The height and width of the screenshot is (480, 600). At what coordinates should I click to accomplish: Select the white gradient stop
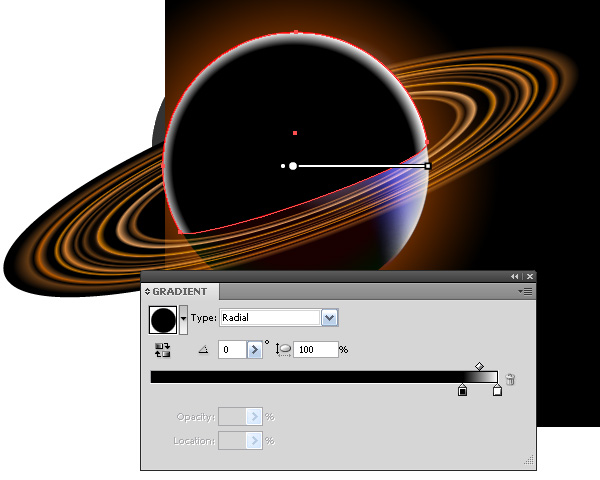pyautogui.click(x=497, y=390)
